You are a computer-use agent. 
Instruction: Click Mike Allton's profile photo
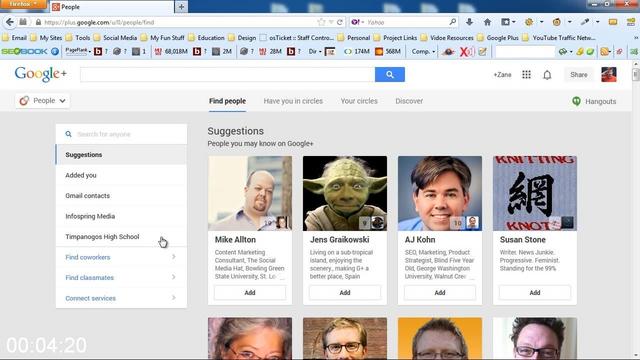250,193
